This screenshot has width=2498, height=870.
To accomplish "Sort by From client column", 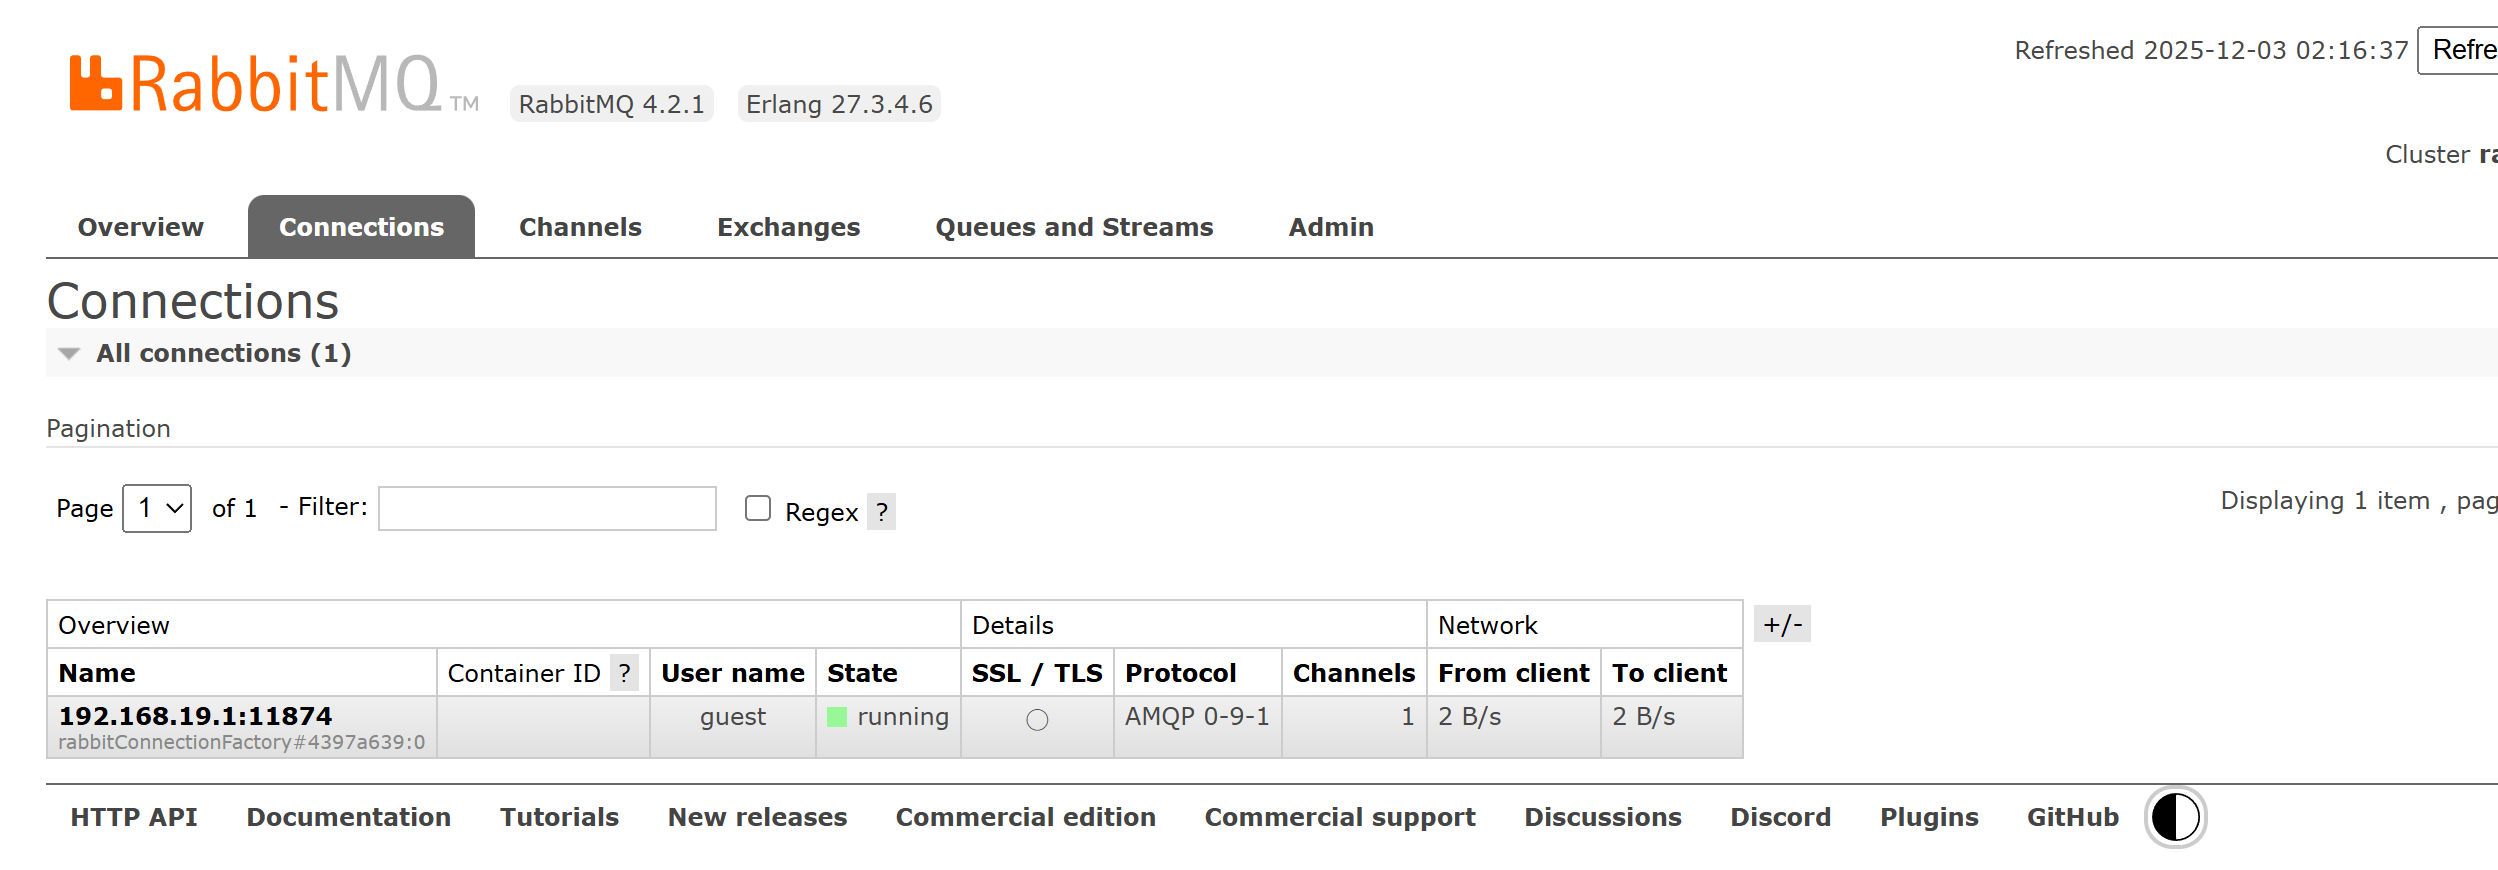I will point(1514,673).
